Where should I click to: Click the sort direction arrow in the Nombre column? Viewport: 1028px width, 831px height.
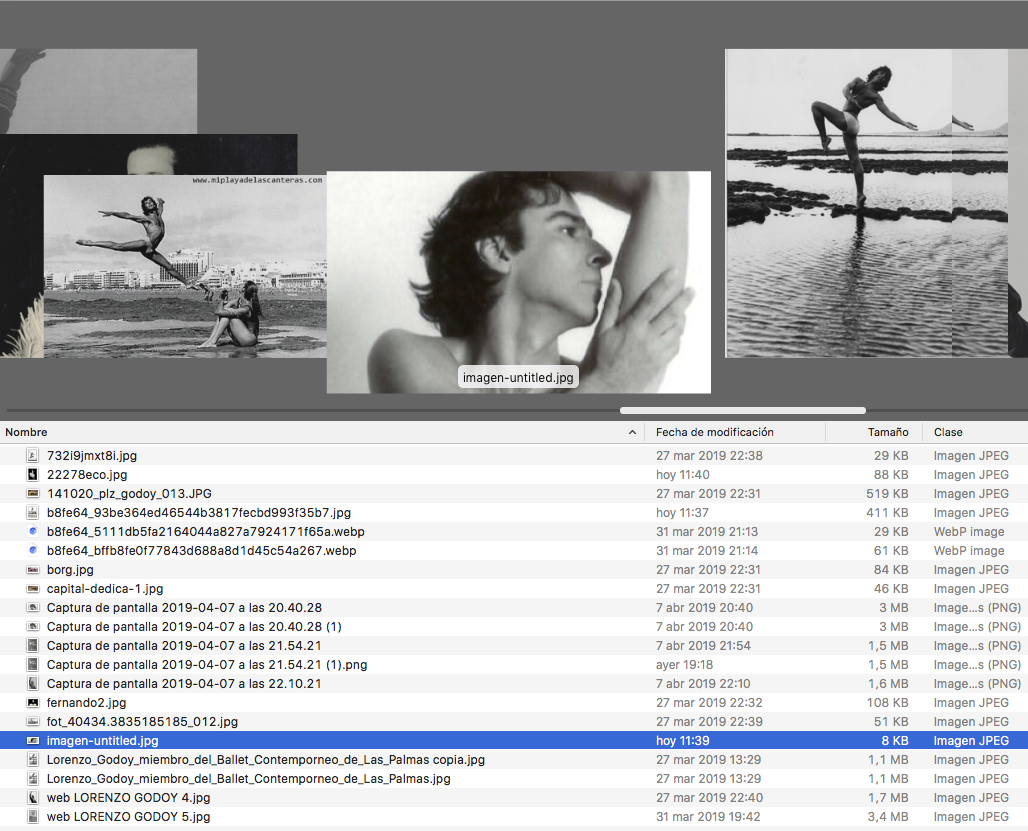[632, 433]
